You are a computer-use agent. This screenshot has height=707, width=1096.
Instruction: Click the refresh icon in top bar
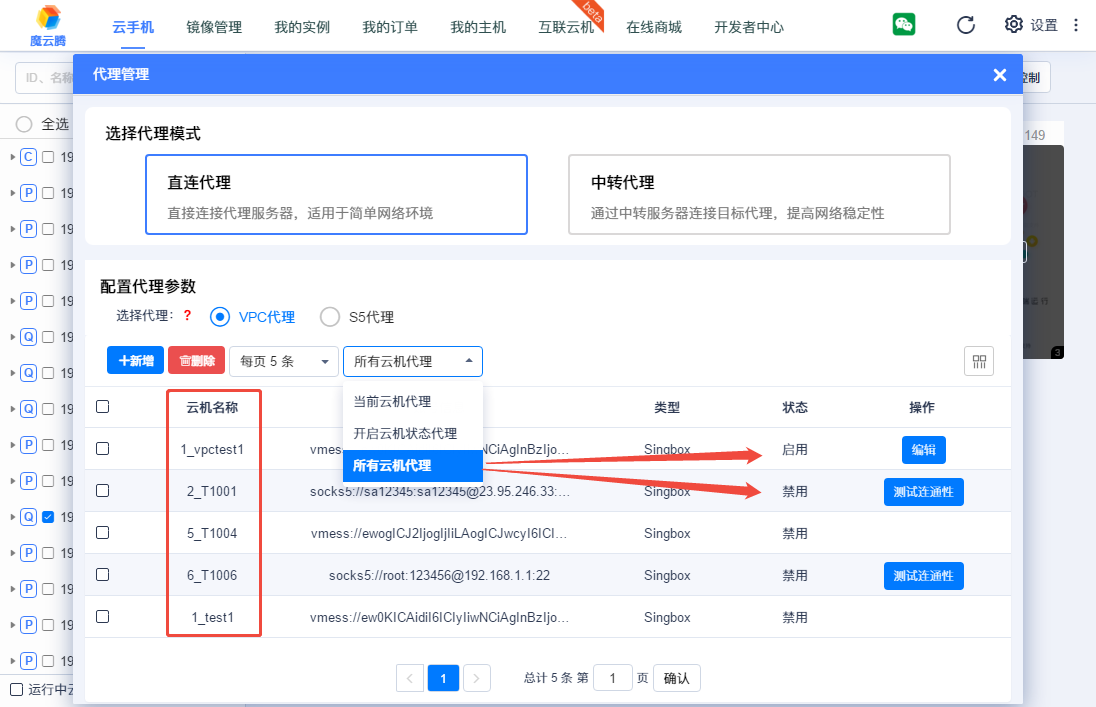[965, 25]
